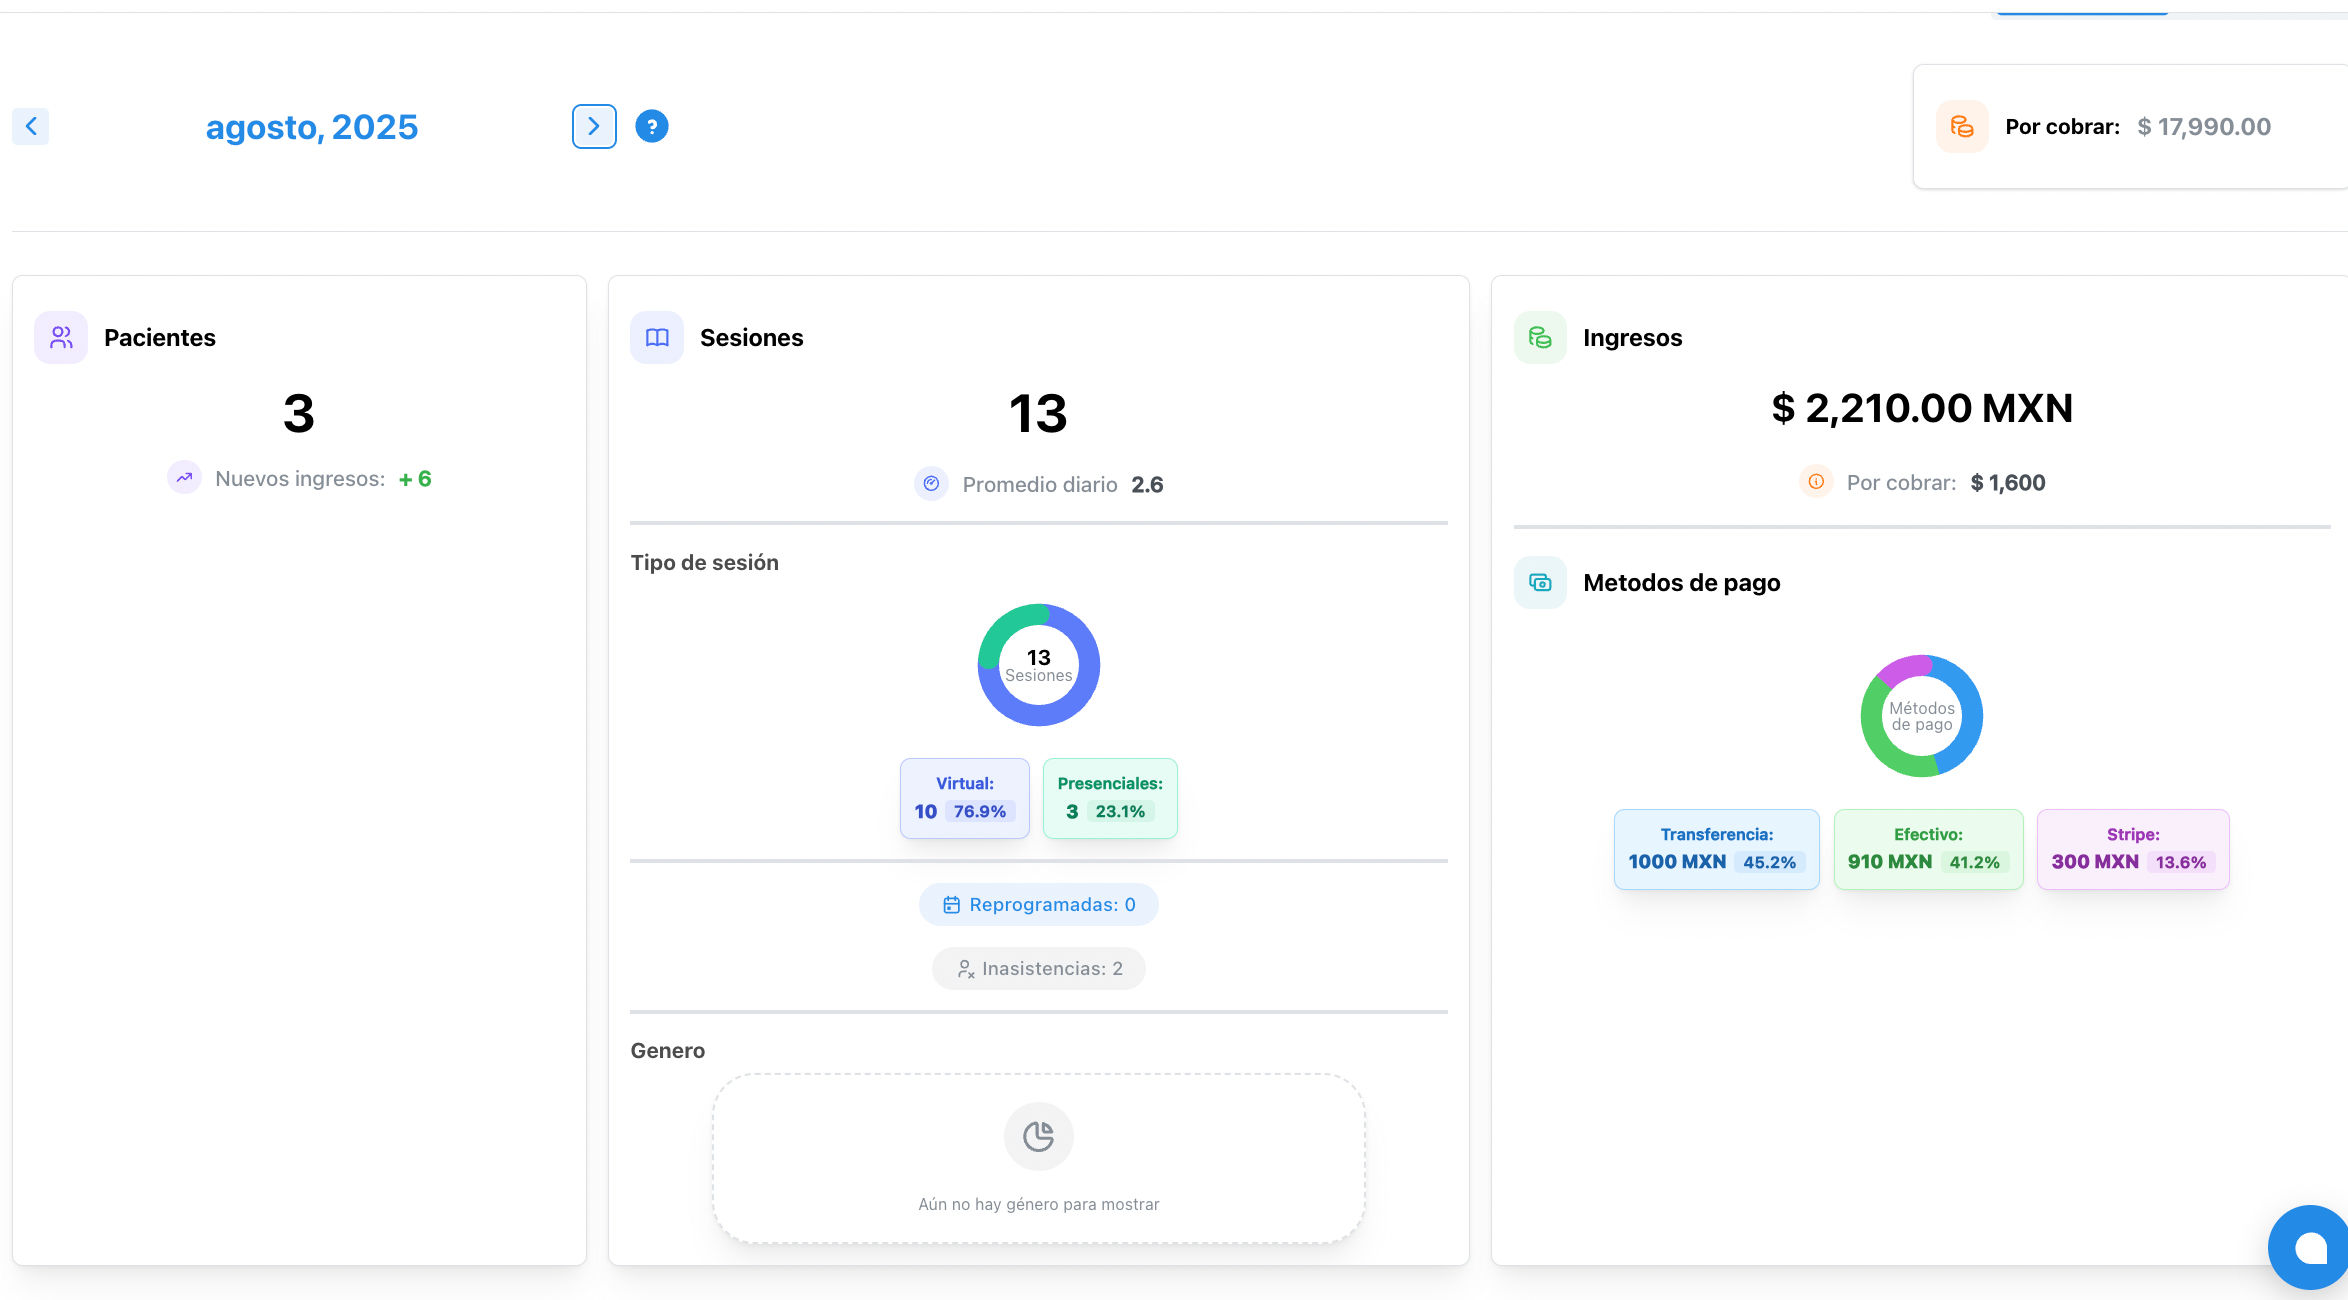The image size is (2348, 1300).
Task: Click the purple Stripe segment in payment donut
Action: [x=1903, y=668]
